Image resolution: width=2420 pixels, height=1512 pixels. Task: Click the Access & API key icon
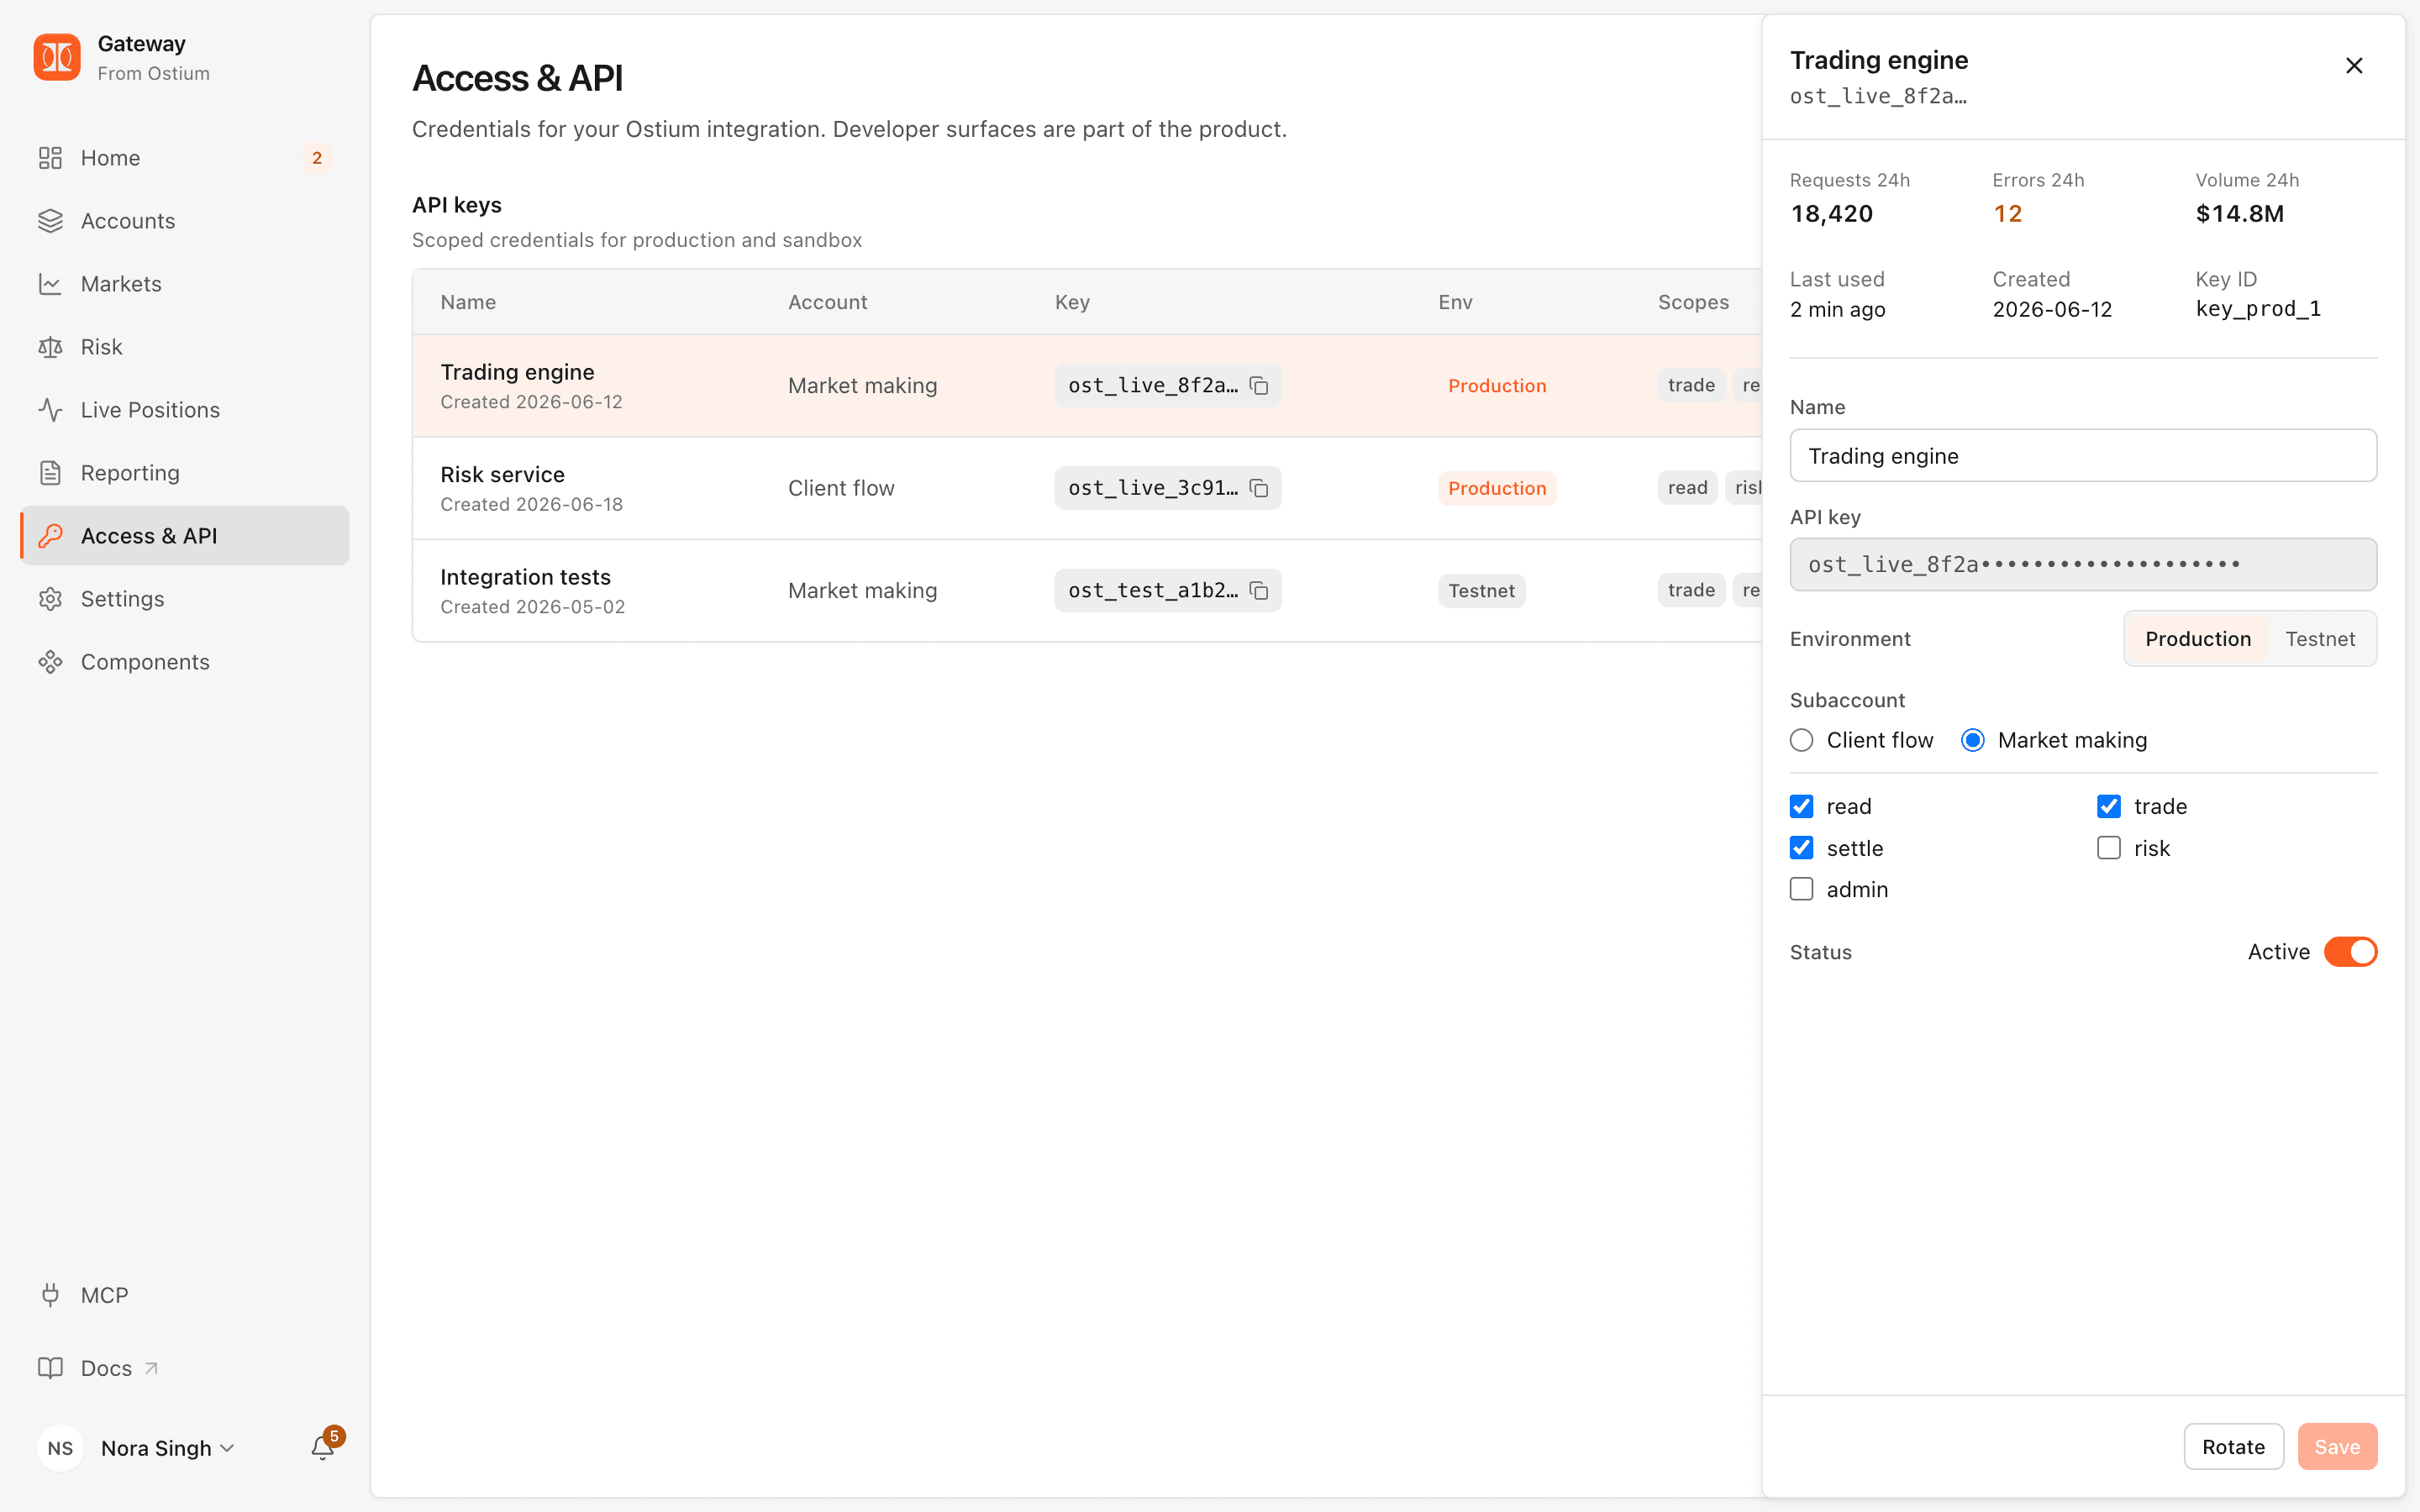pos(50,536)
